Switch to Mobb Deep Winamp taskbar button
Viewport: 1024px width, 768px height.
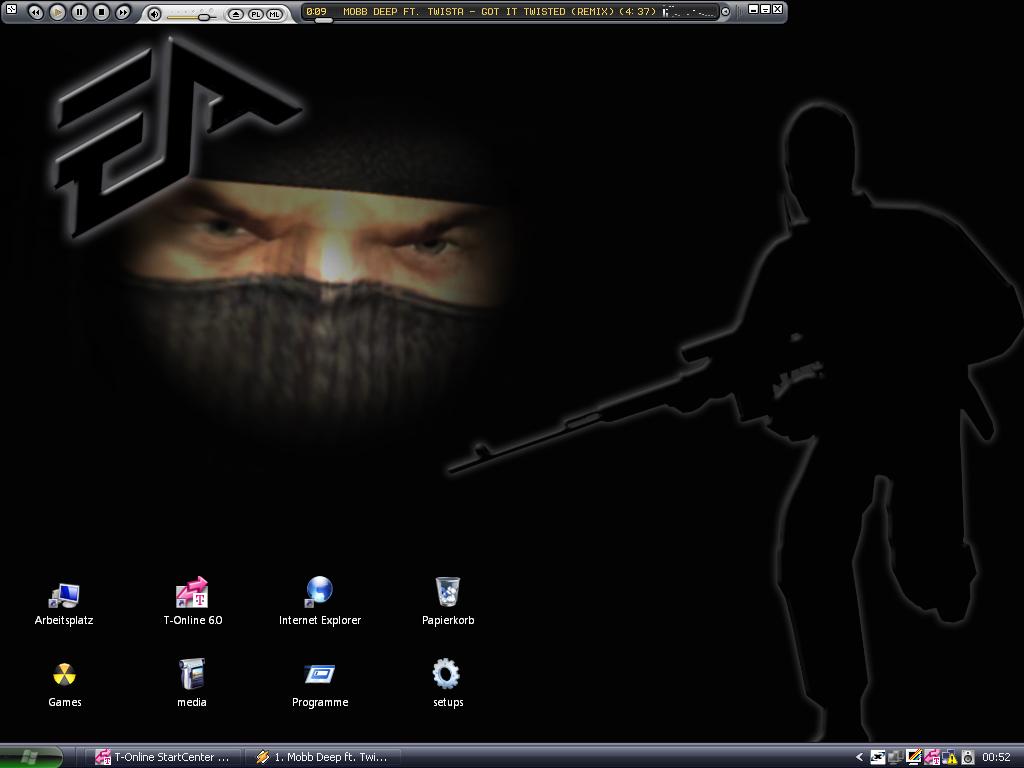(323, 757)
